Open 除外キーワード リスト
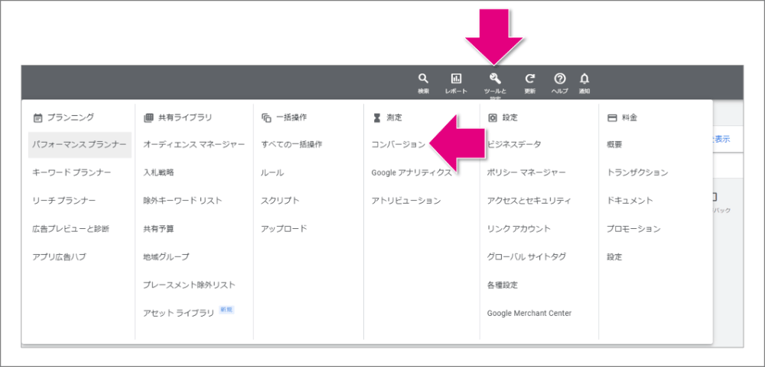This screenshot has width=765, height=367. [182, 201]
